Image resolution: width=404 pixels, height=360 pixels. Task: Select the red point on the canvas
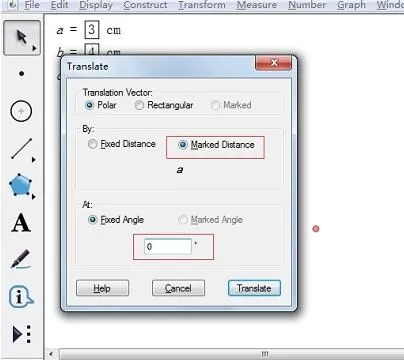click(316, 229)
